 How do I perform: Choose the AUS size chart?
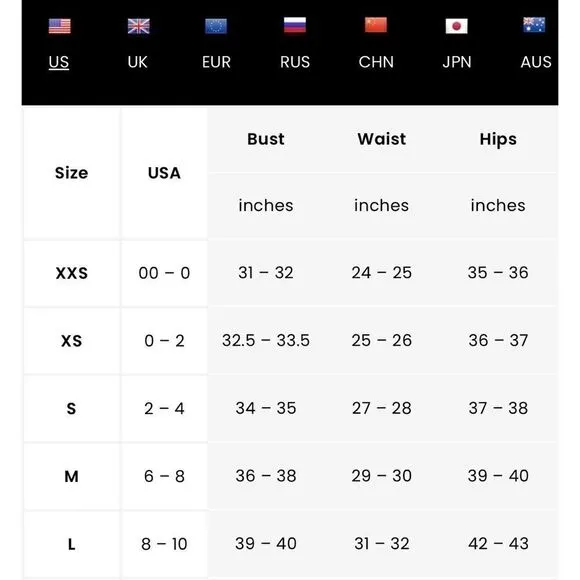point(536,62)
